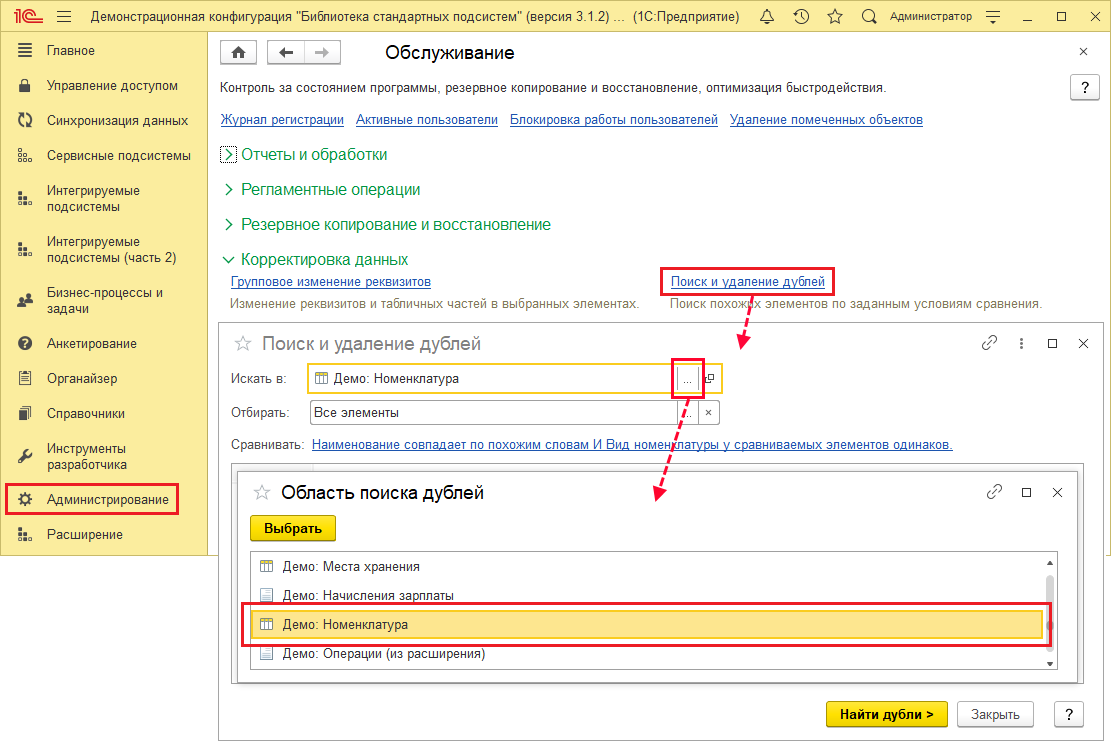Screen dimensions: 1113x742
Task: Clear the Отбирать field with x
Action: (x=708, y=413)
